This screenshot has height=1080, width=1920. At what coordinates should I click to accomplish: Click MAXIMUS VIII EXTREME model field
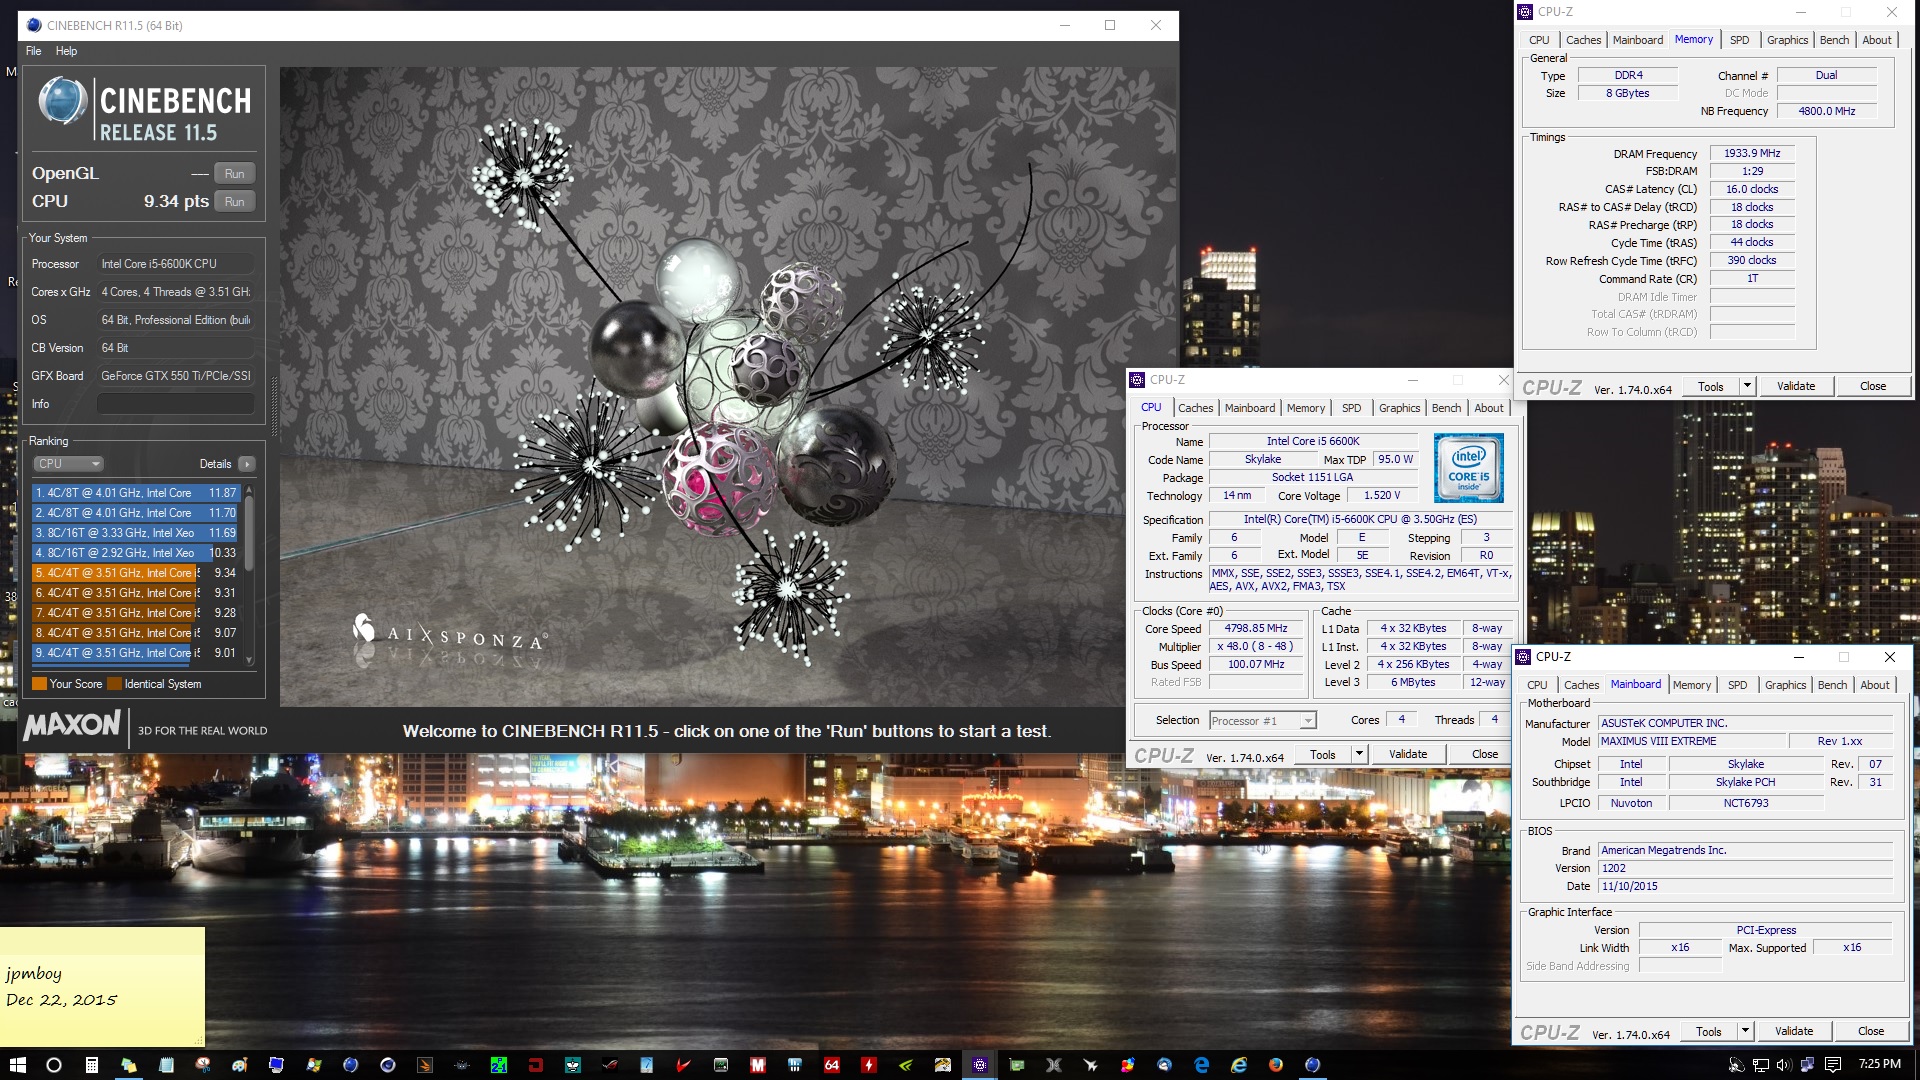[1692, 741]
